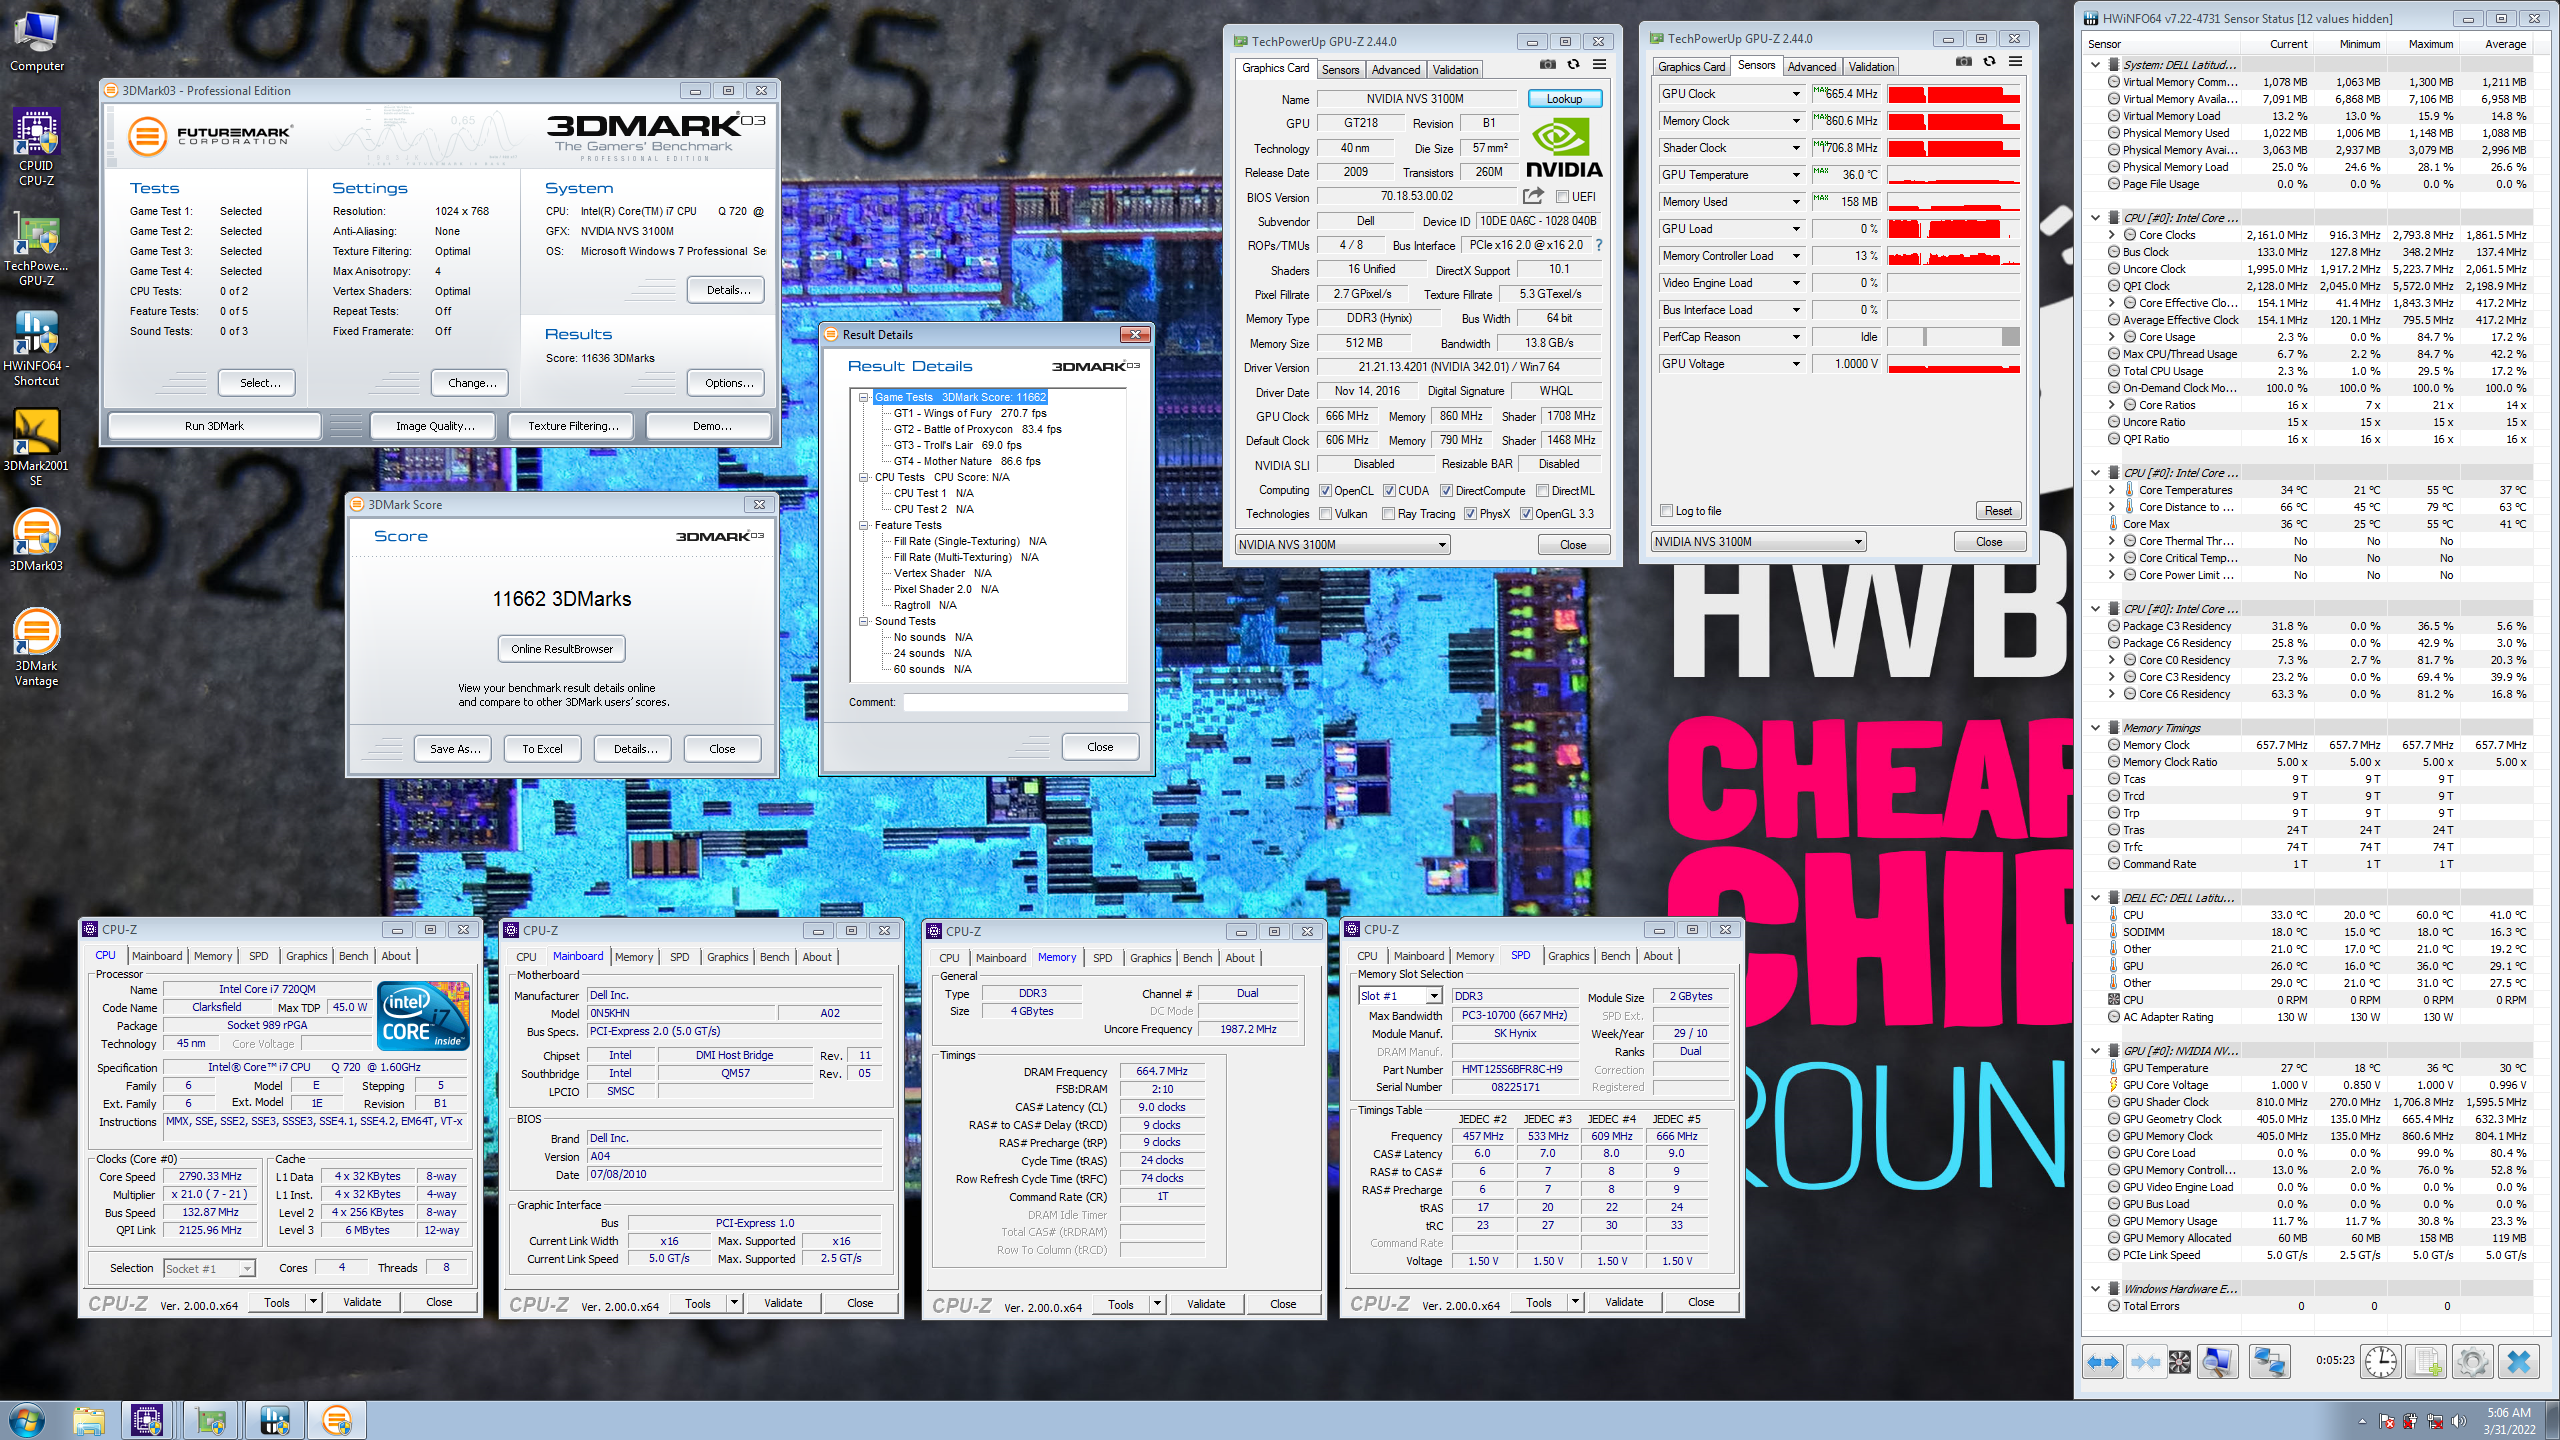Open GPU Clock sensor dropdown arrow
This screenshot has width=2560, height=1440.
pyautogui.click(x=1796, y=94)
